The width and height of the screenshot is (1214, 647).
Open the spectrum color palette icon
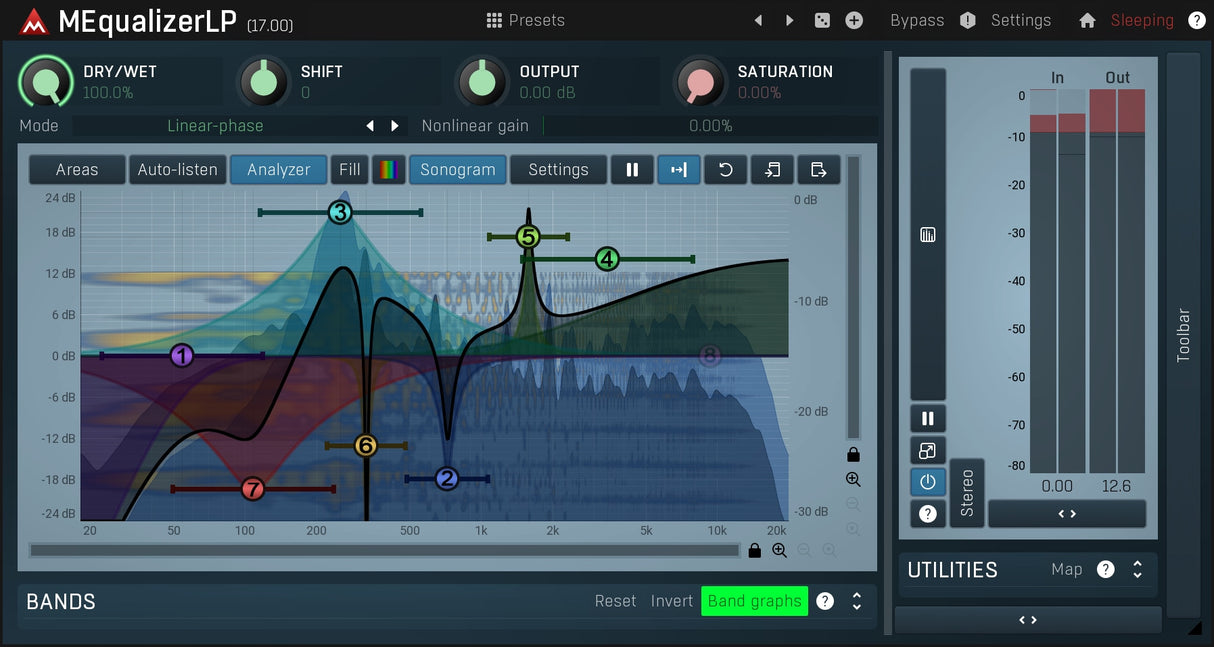388,170
